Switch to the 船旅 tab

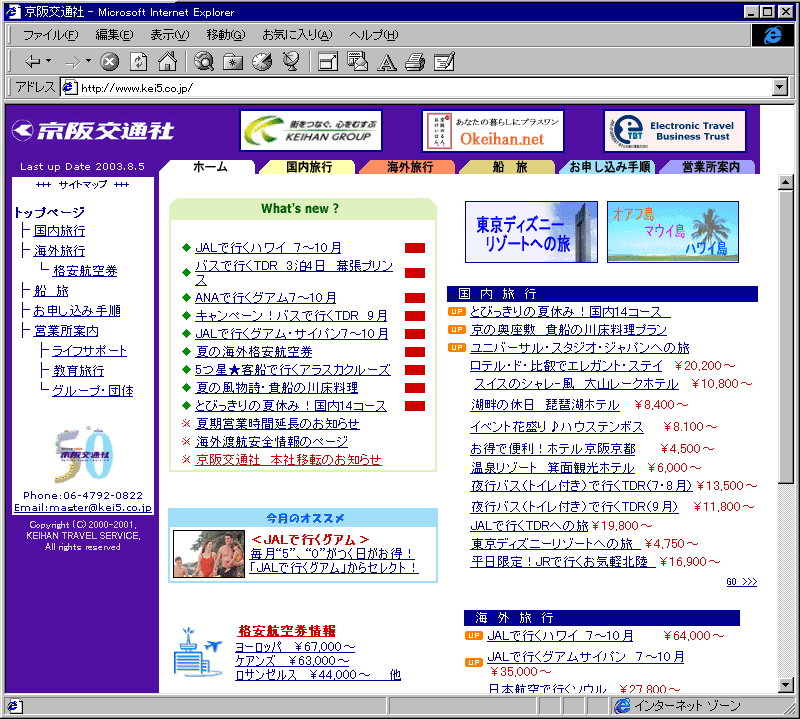[509, 167]
